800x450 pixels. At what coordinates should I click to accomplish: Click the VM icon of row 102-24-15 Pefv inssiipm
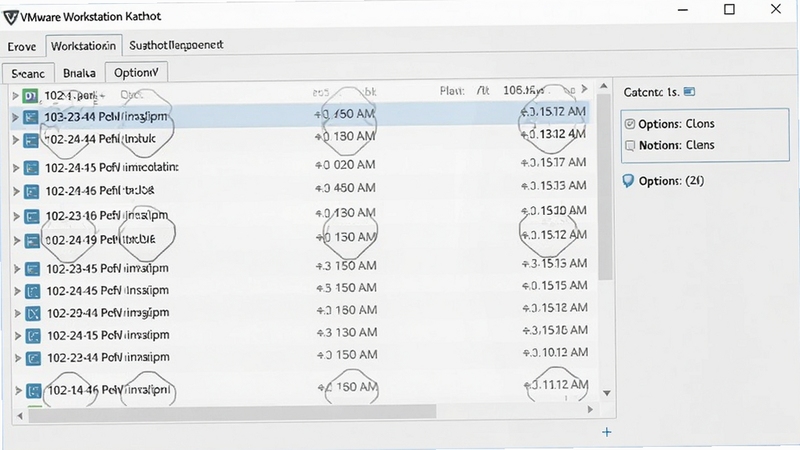coord(33,336)
